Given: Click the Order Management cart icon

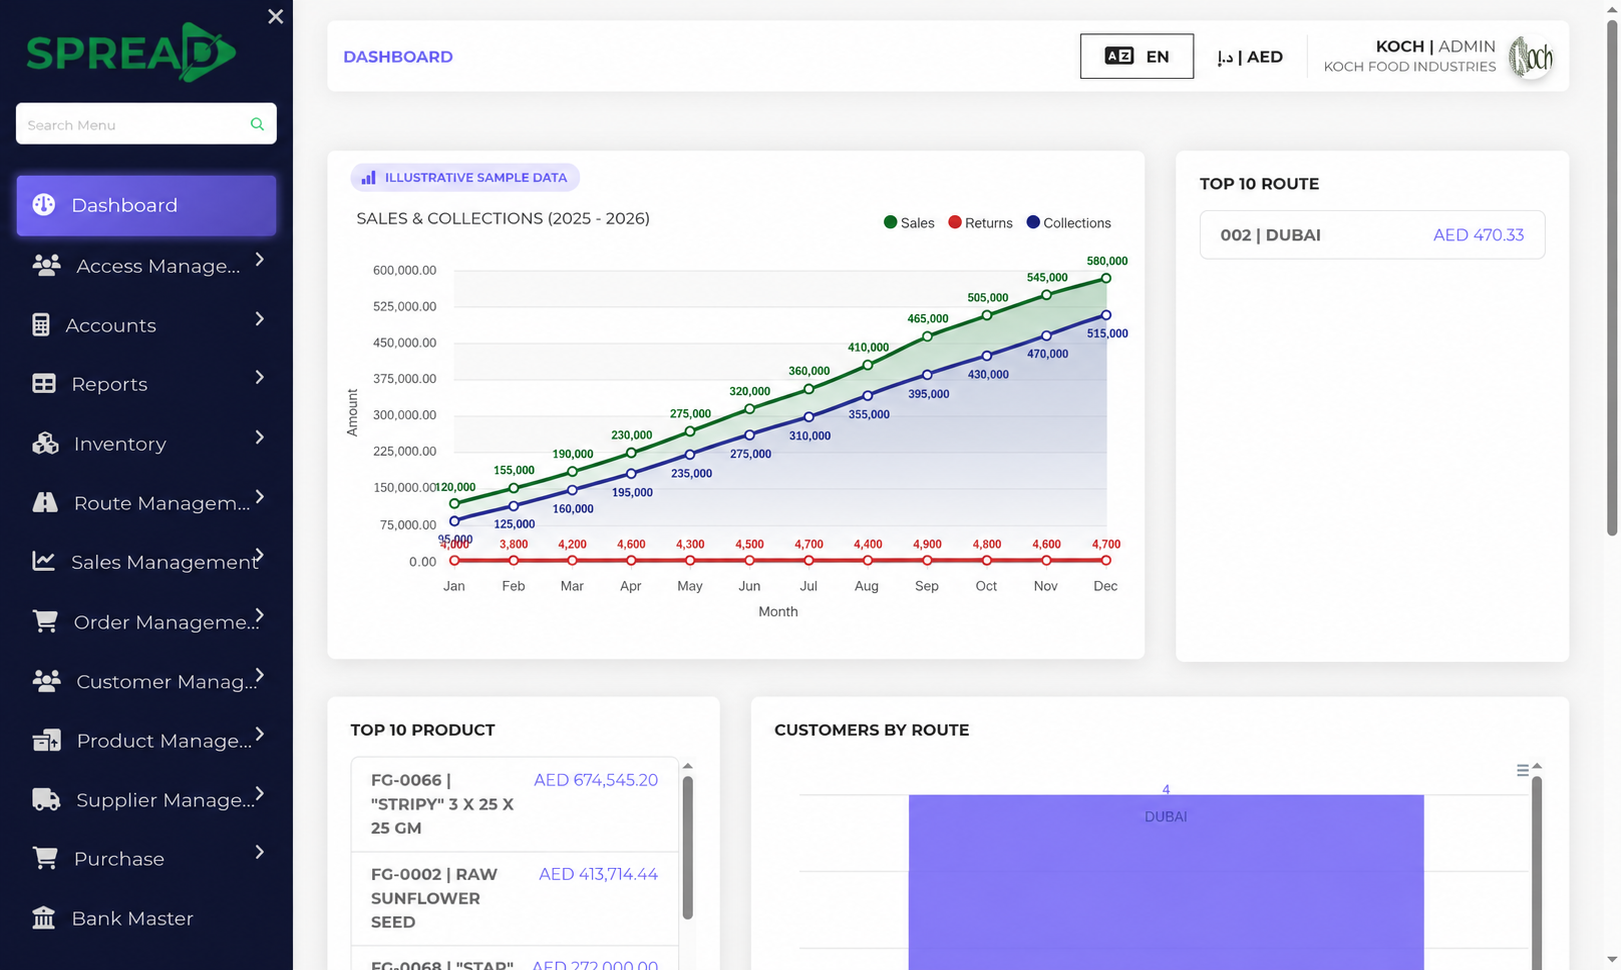Looking at the screenshot, I should coord(45,621).
